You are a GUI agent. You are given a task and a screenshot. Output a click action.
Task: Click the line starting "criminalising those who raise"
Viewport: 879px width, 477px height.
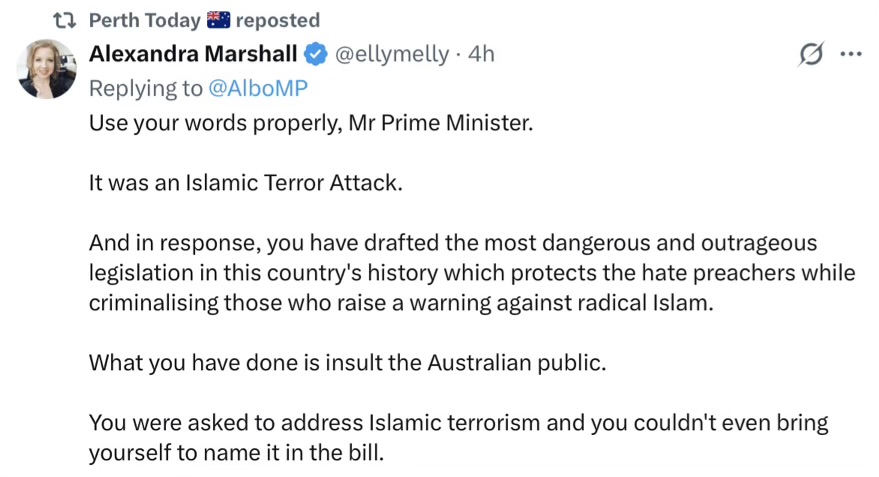402,304
